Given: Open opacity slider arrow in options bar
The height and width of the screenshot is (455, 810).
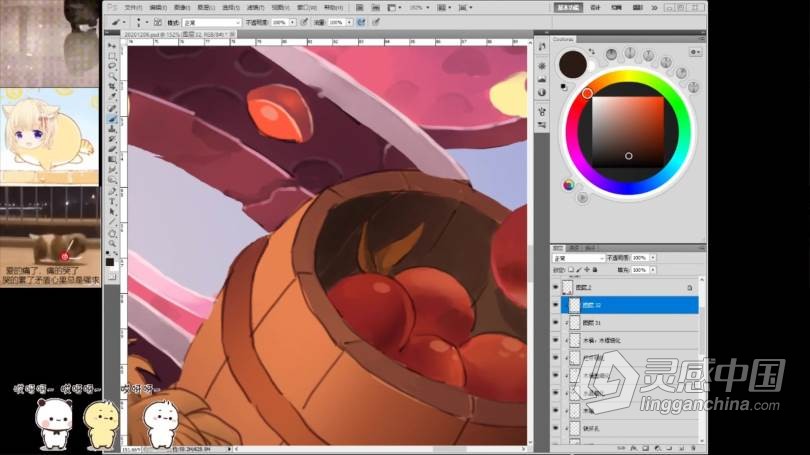Looking at the screenshot, I should [292, 23].
